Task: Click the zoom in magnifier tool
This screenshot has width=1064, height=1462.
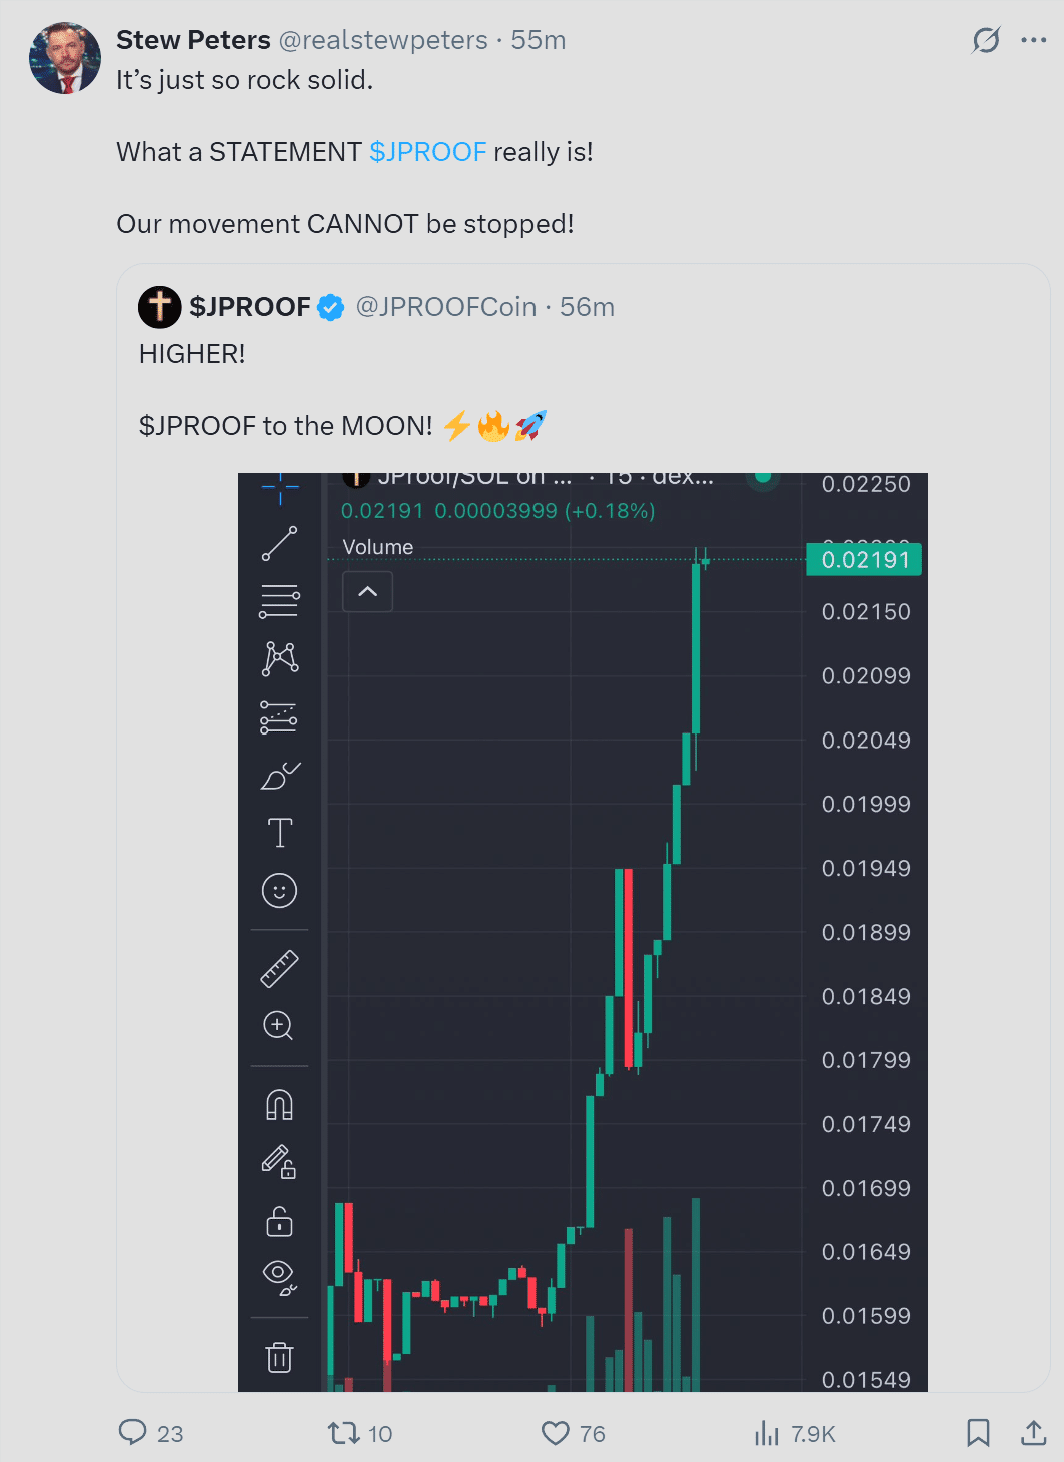Action: (x=279, y=1026)
